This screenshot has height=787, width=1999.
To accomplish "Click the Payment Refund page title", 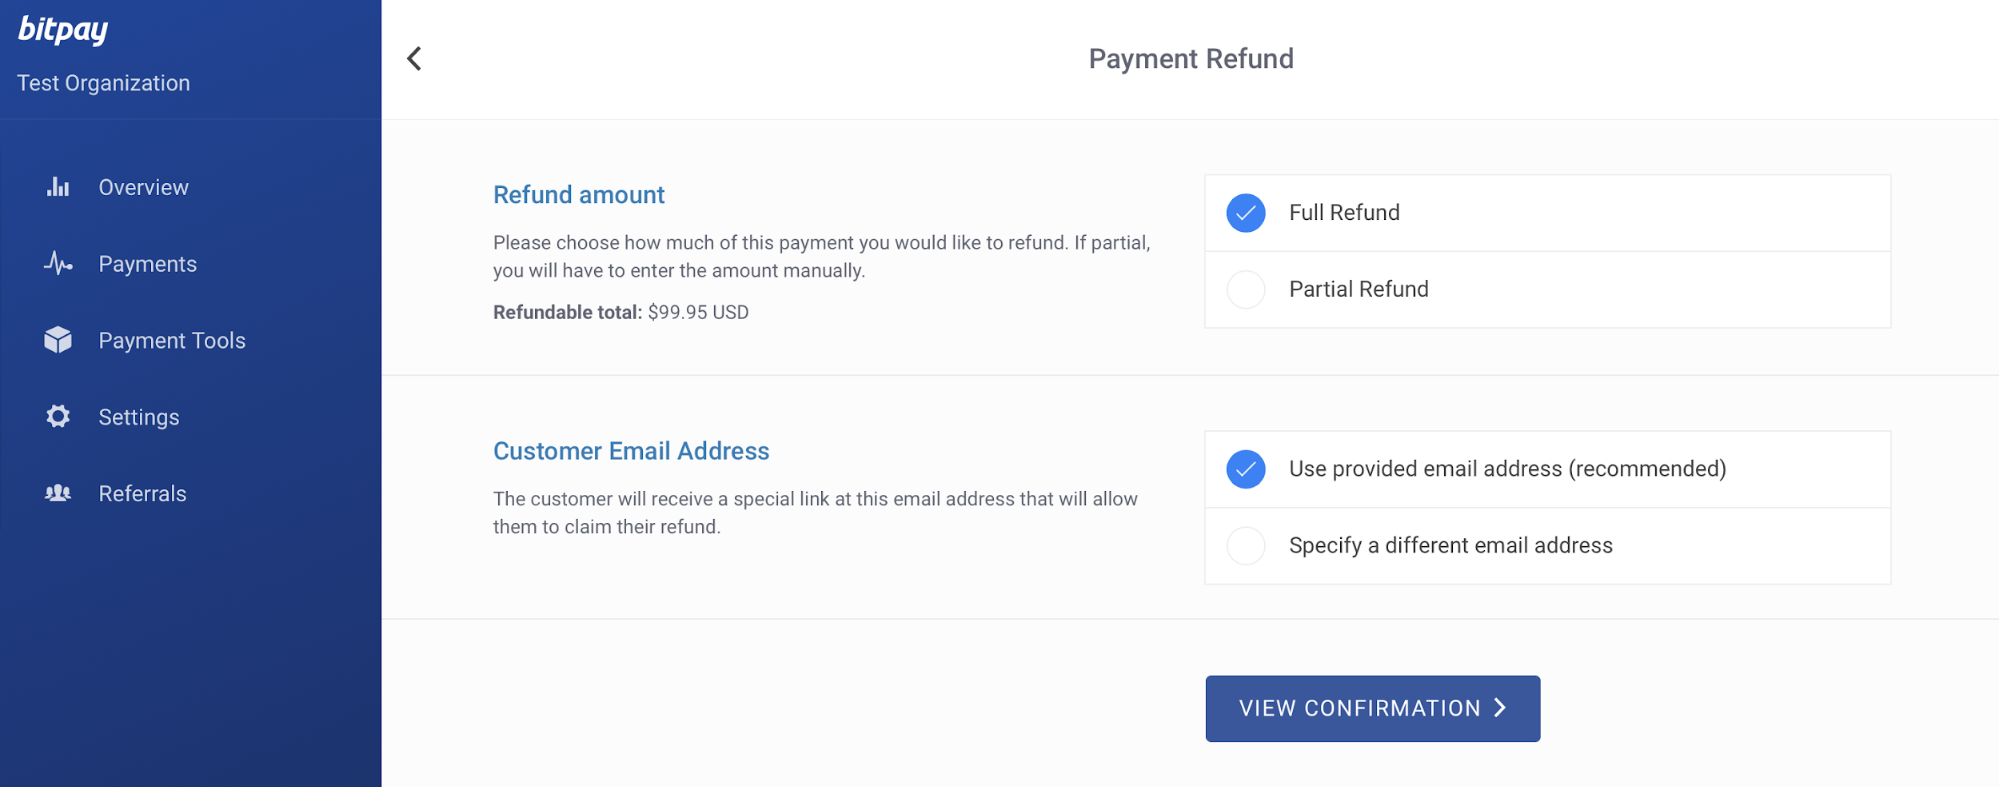I will (1191, 59).
